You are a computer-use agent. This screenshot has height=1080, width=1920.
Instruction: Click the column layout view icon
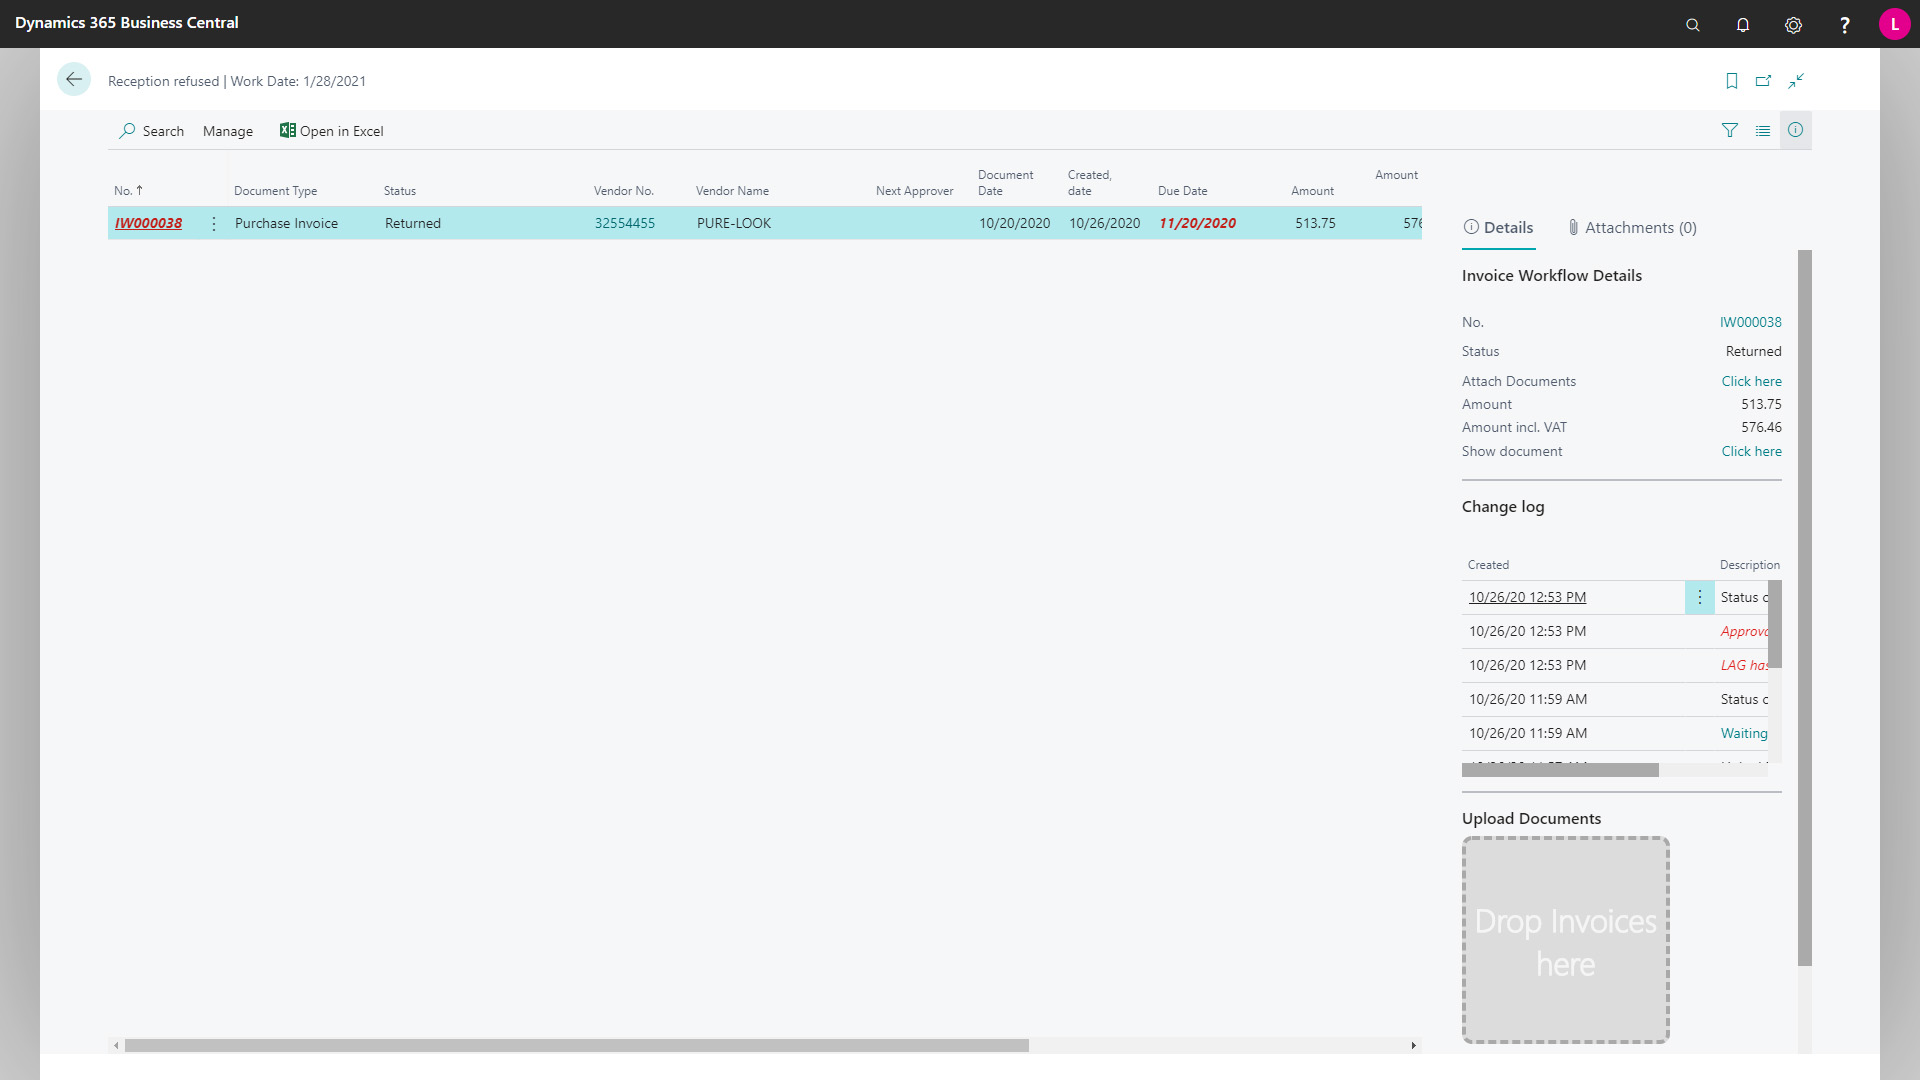tap(1763, 129)
